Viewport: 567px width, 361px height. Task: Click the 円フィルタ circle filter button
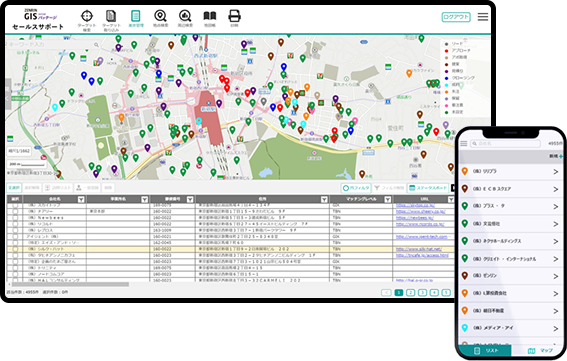(356, 188)
